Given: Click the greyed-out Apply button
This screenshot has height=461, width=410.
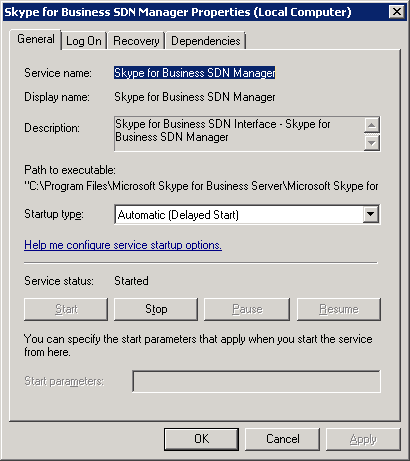Looking at the screenshot, I should (x=363, y=439).
